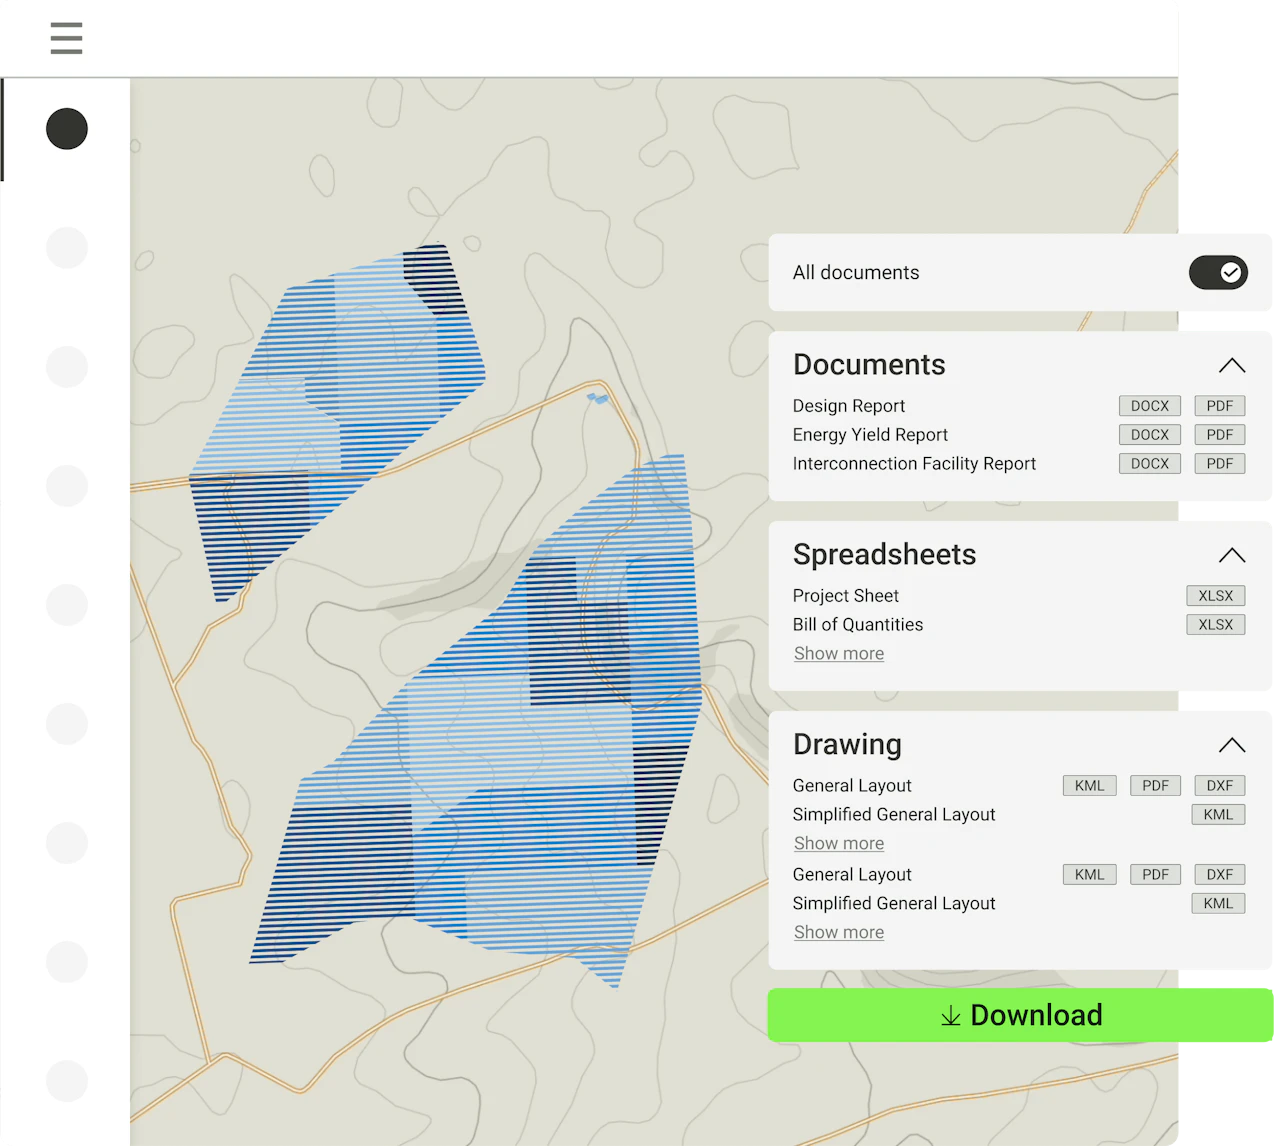Pick PDF for Interconnection Facility Report
This screenshot has width=1274, height=1146.
tap(1220, 464)
